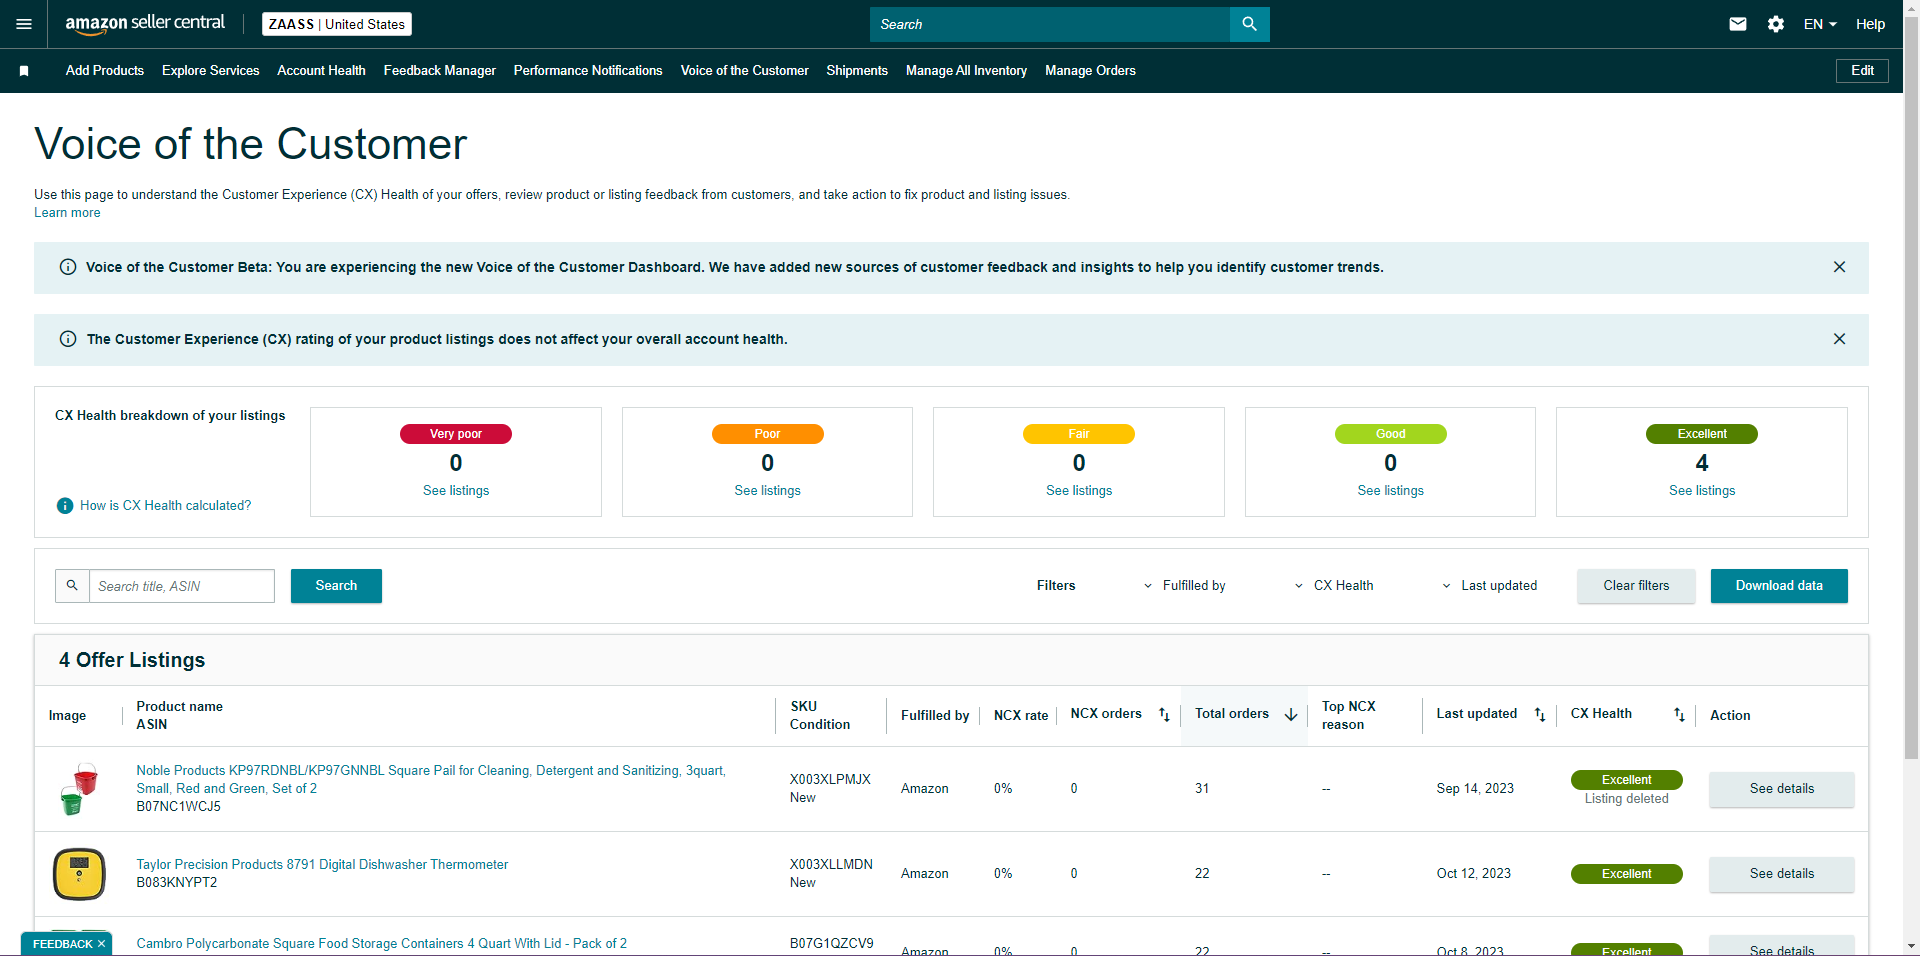This screenshot has width=1920, height=956.
Task: See listings under Good
Action: 1390,491
